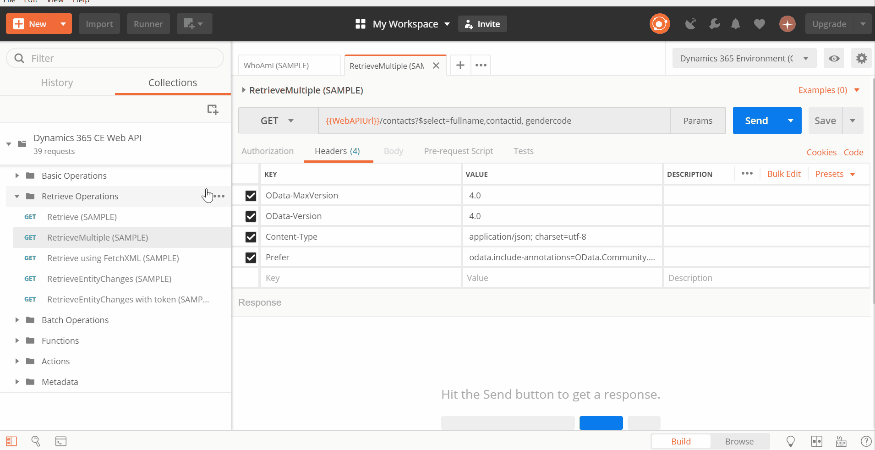Uncheck the Prefer header checkbox

point(251,257)
